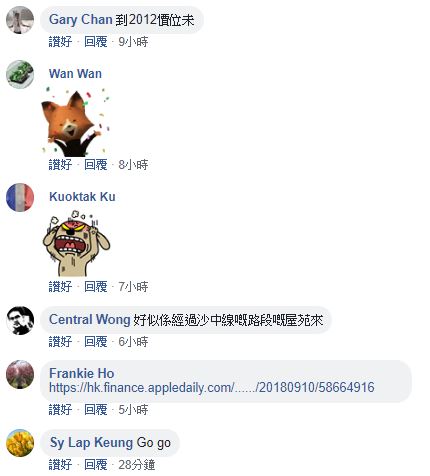Open Sy Lap Keung's flower avatar
Screen dimensions: 430x476
pyautogui.click(x=20, y=443)
